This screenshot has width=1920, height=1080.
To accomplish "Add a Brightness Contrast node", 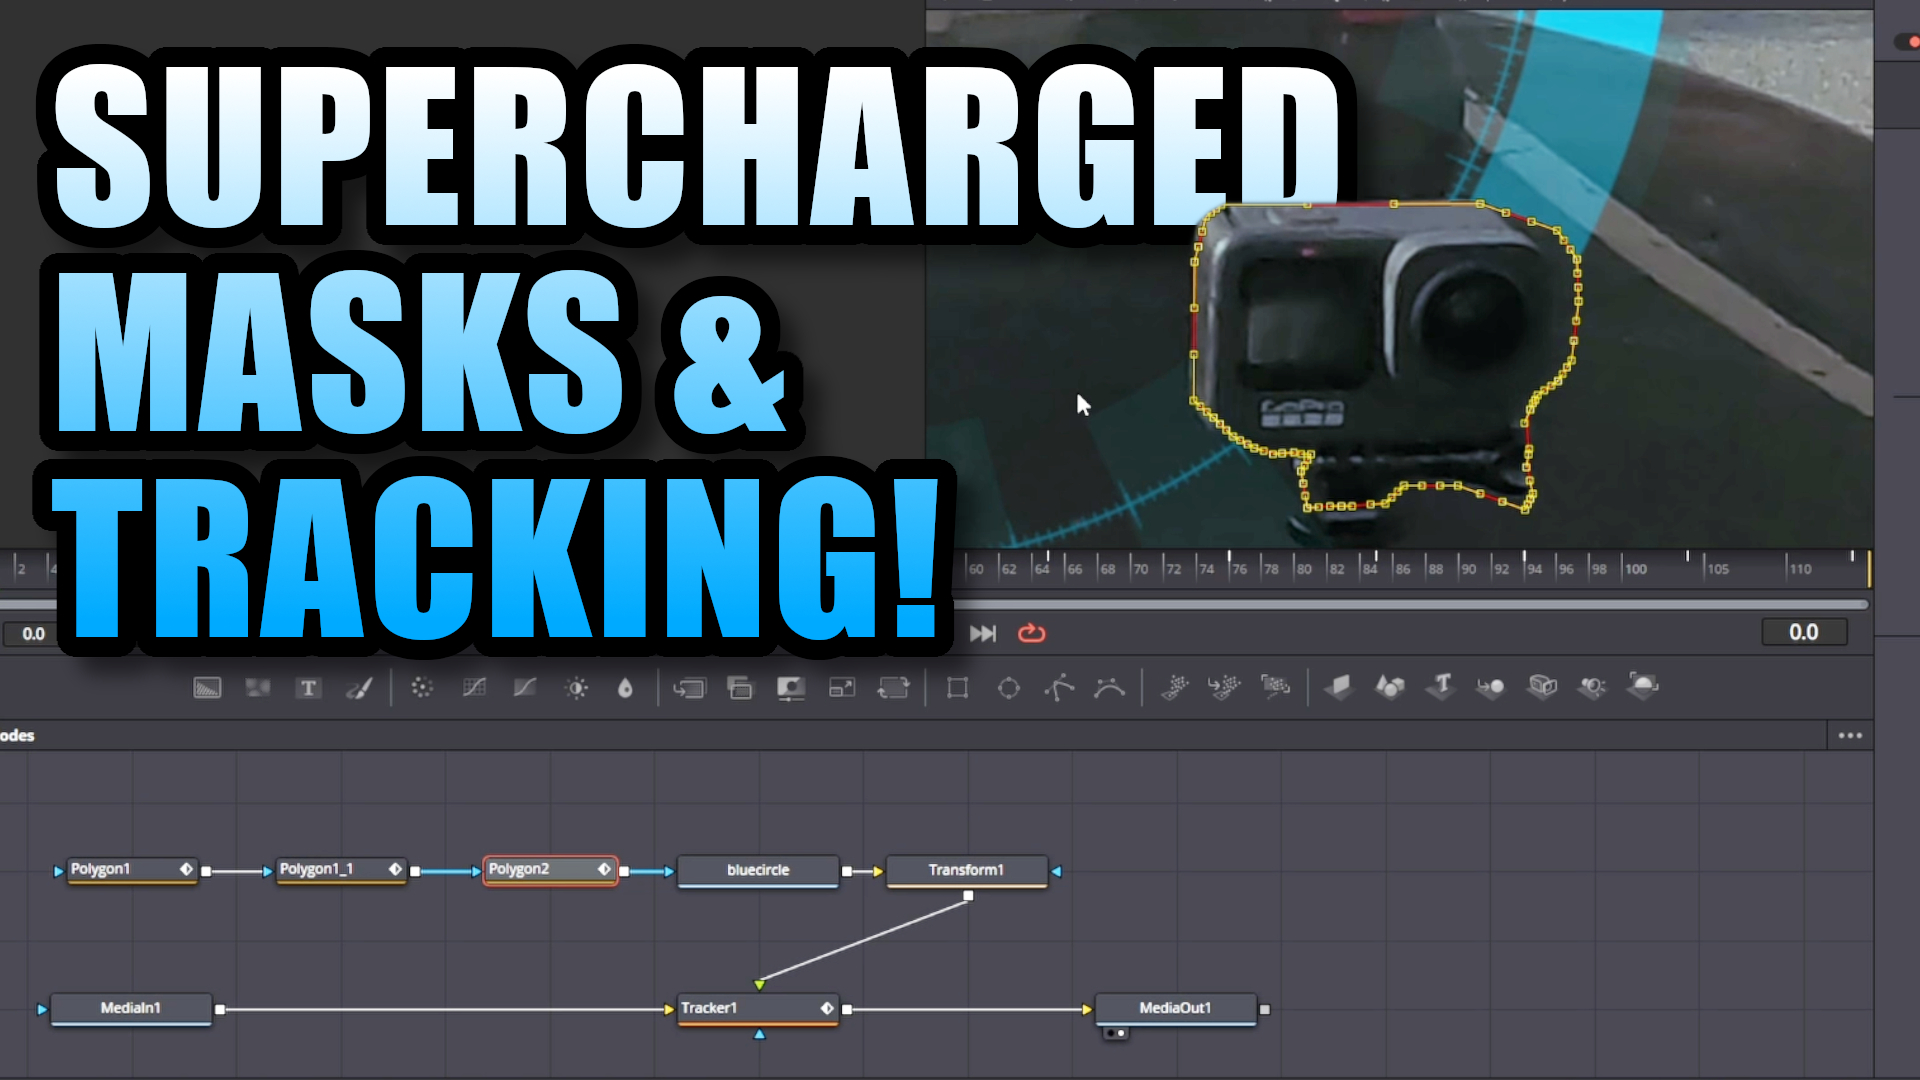I will (576, 688).
